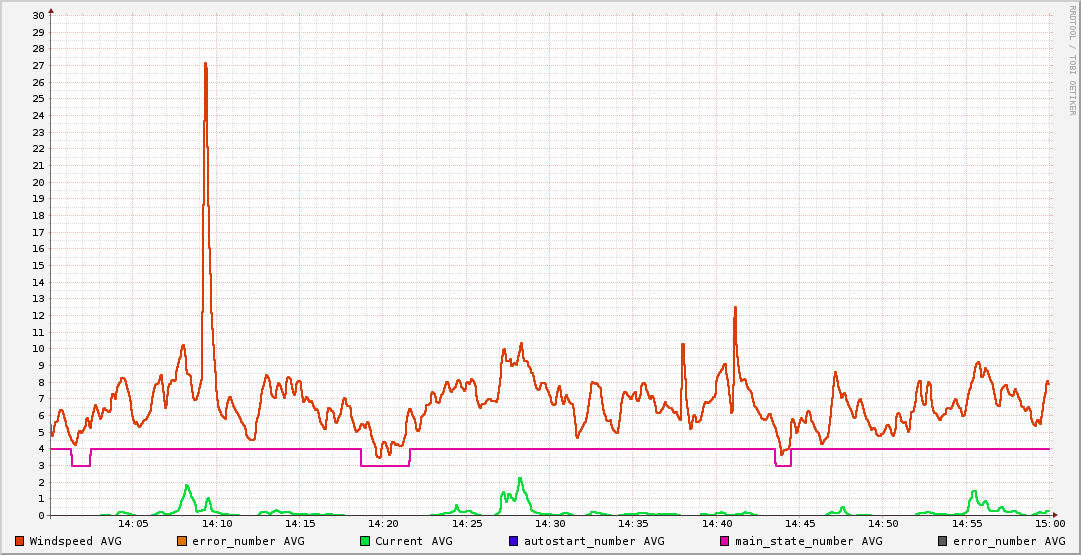
Task: Click the arrow at the right end of the time axis
Action: click(1057, 516)
